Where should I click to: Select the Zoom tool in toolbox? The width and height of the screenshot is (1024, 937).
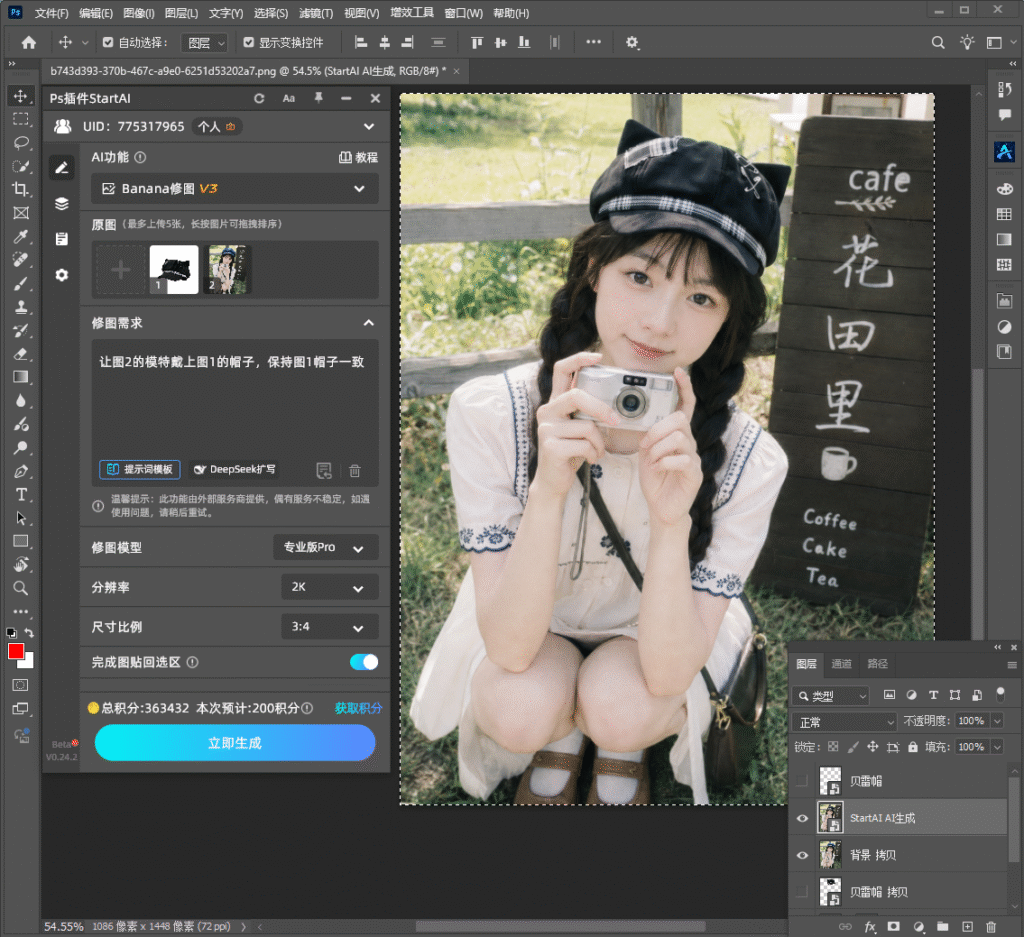point(21,588)
